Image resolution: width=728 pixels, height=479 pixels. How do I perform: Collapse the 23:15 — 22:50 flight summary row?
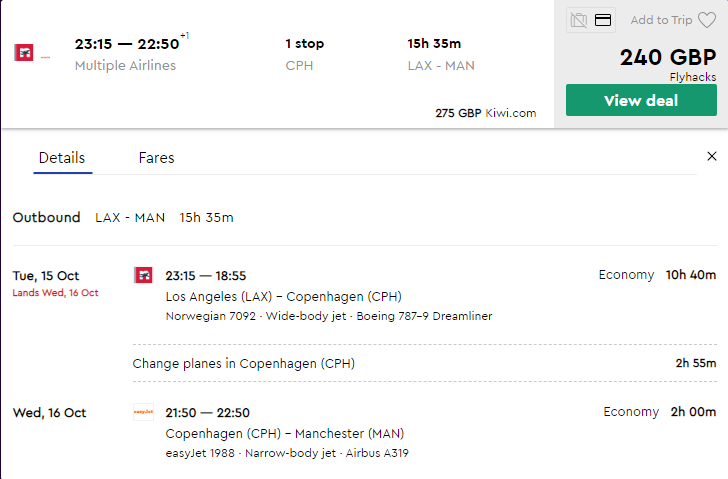(x=278, y=64)
